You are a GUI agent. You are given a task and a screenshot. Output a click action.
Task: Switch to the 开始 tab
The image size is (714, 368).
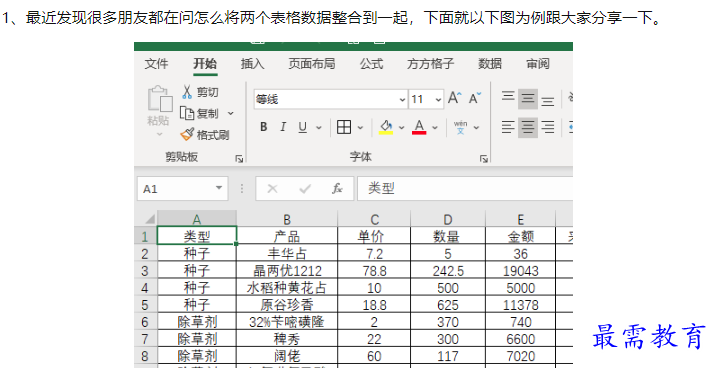pos(205,64)
